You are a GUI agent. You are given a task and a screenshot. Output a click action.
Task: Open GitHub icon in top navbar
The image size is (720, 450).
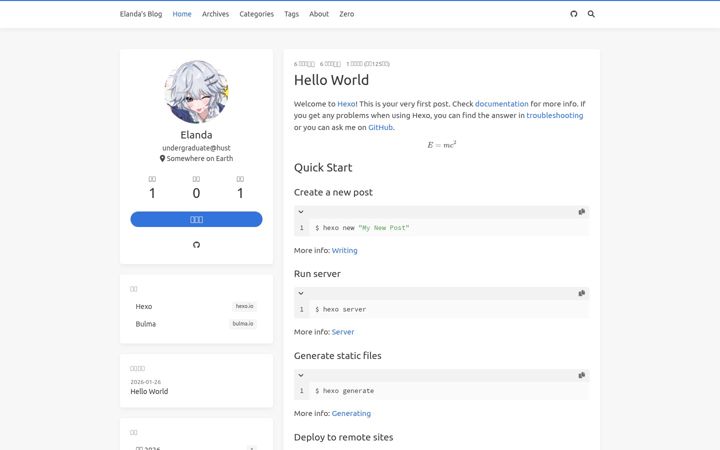[x=574, y=14]
